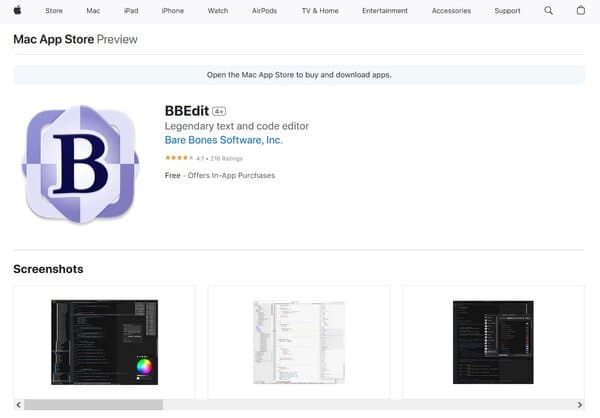Click the BBEdit app title
Screen dimensions: 600x418
[x=187, y=111]
